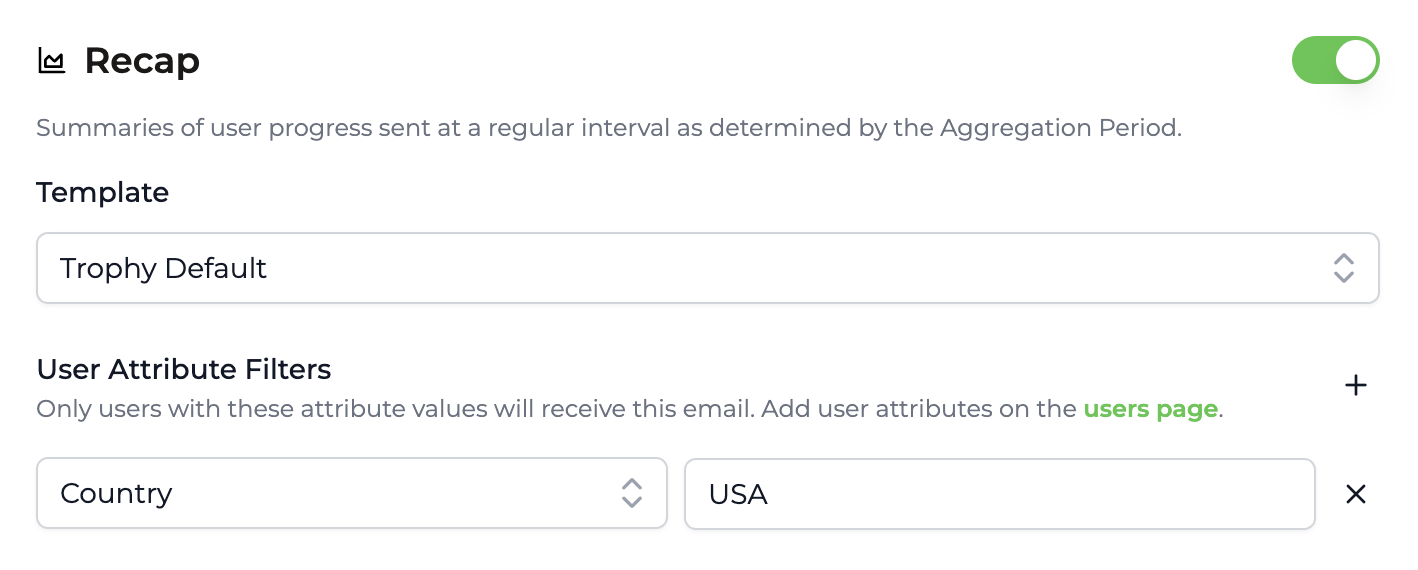Open the users page link
1418x570 pixels.
click(x=1150, y=409)
